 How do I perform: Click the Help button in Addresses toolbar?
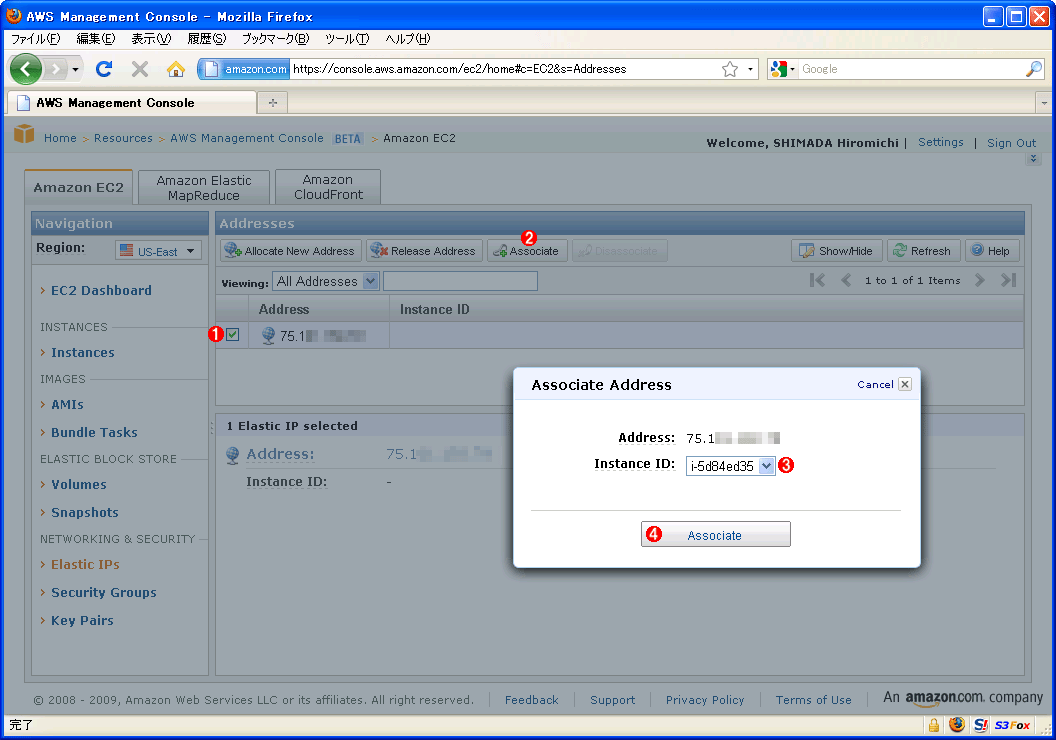pyautogui.click(x=991, y=251)
